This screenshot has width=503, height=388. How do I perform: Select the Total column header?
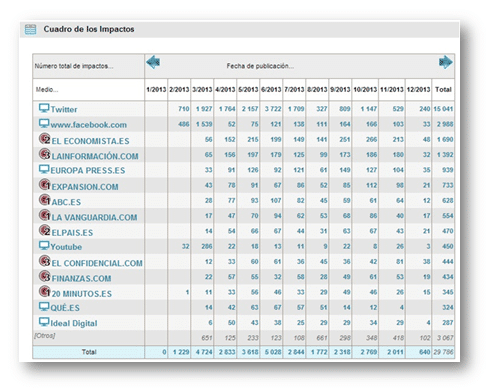coord(443,89)
